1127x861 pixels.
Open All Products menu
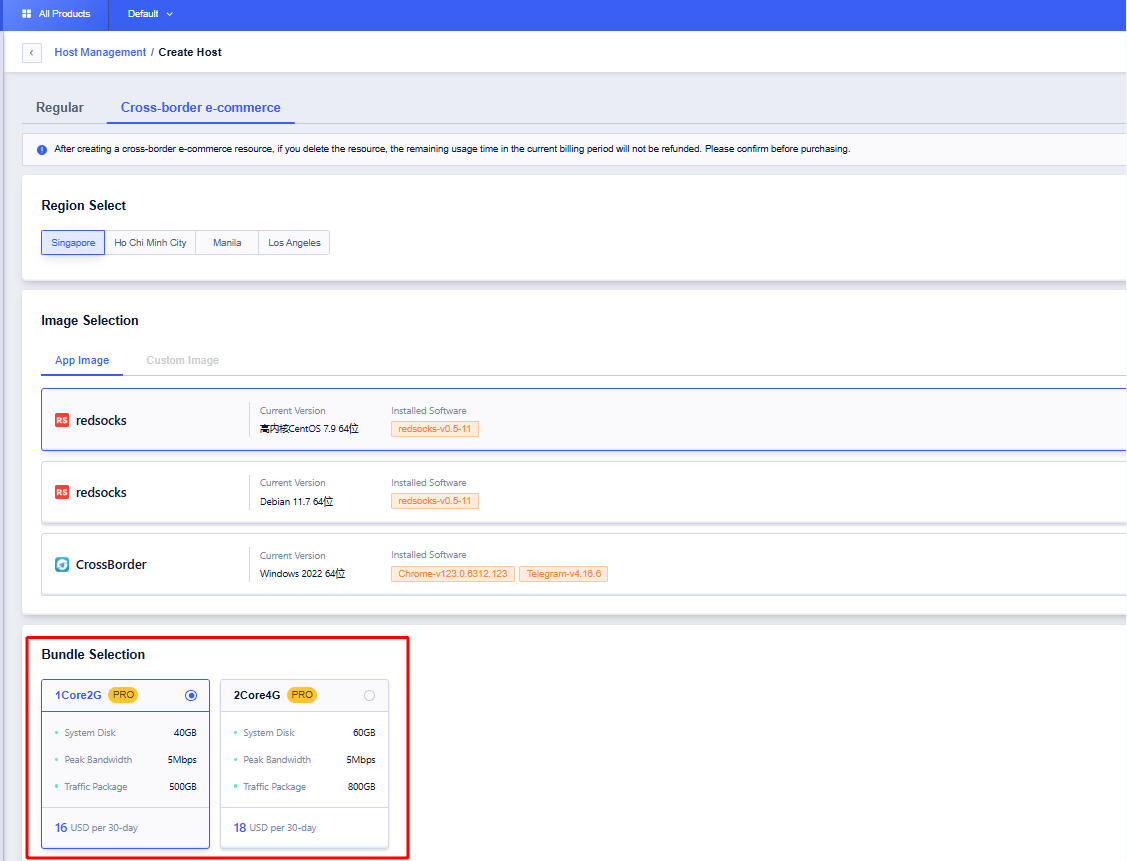tap(56, 14)
